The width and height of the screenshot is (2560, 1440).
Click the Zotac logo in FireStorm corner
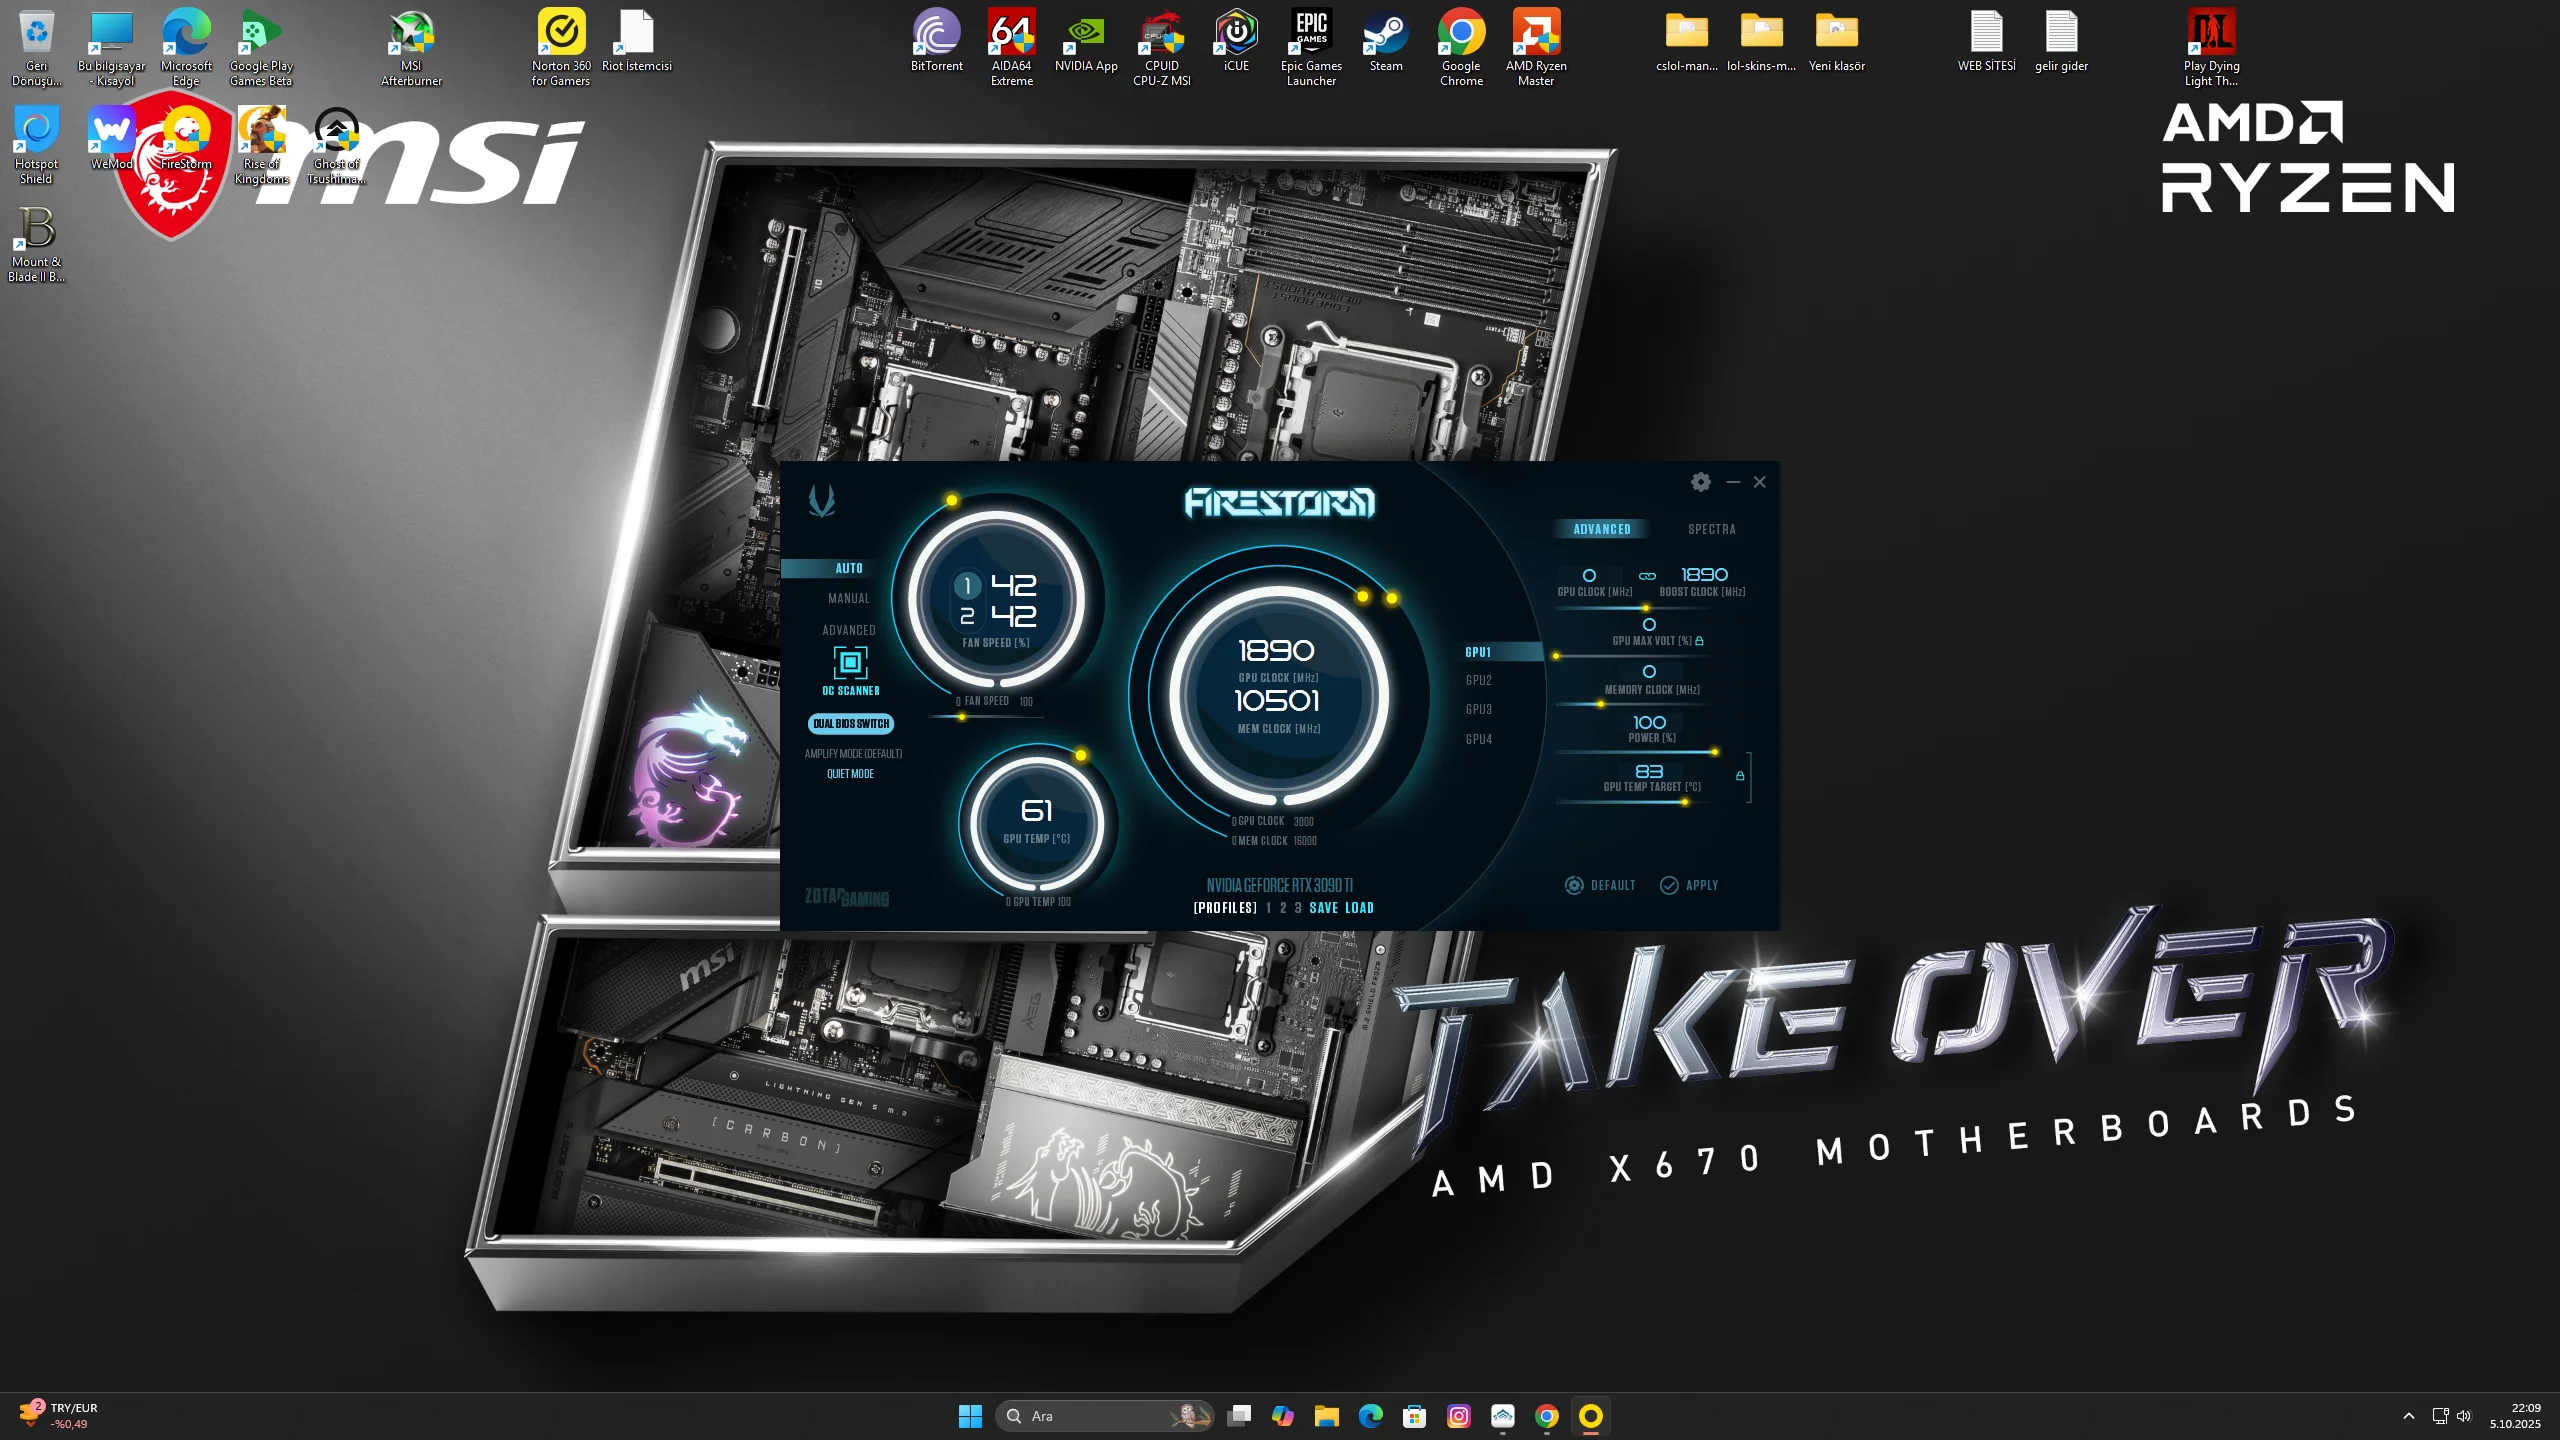pos(822,500)
